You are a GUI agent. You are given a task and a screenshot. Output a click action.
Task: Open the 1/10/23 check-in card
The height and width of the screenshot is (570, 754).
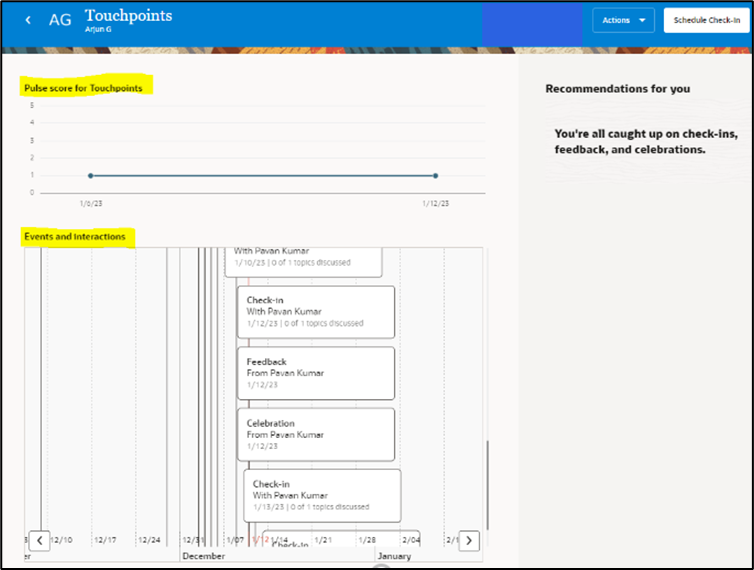(x=303, y=262)
